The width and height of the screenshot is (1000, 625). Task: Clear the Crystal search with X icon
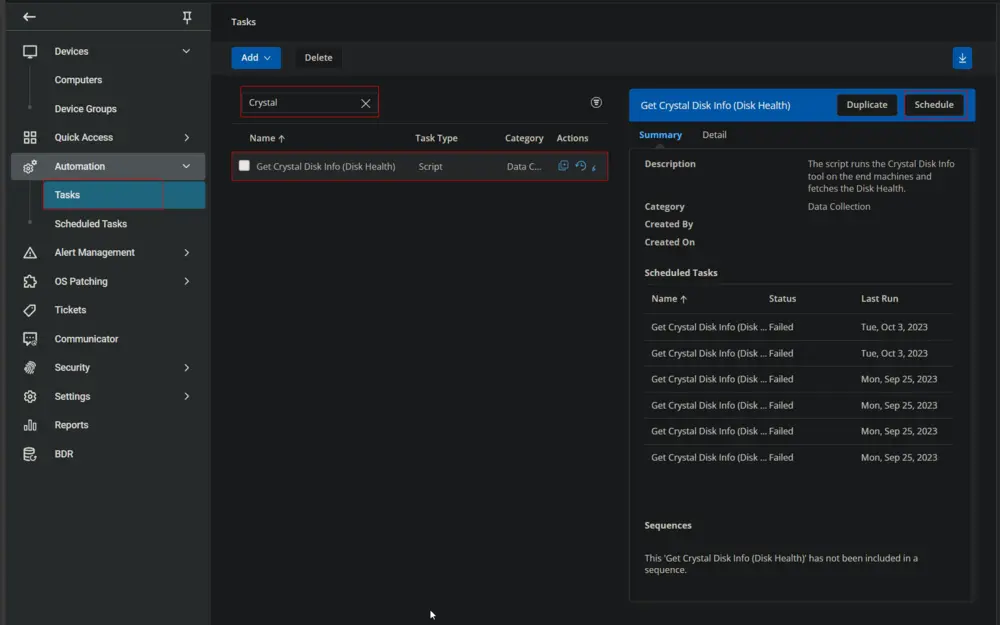365,103
